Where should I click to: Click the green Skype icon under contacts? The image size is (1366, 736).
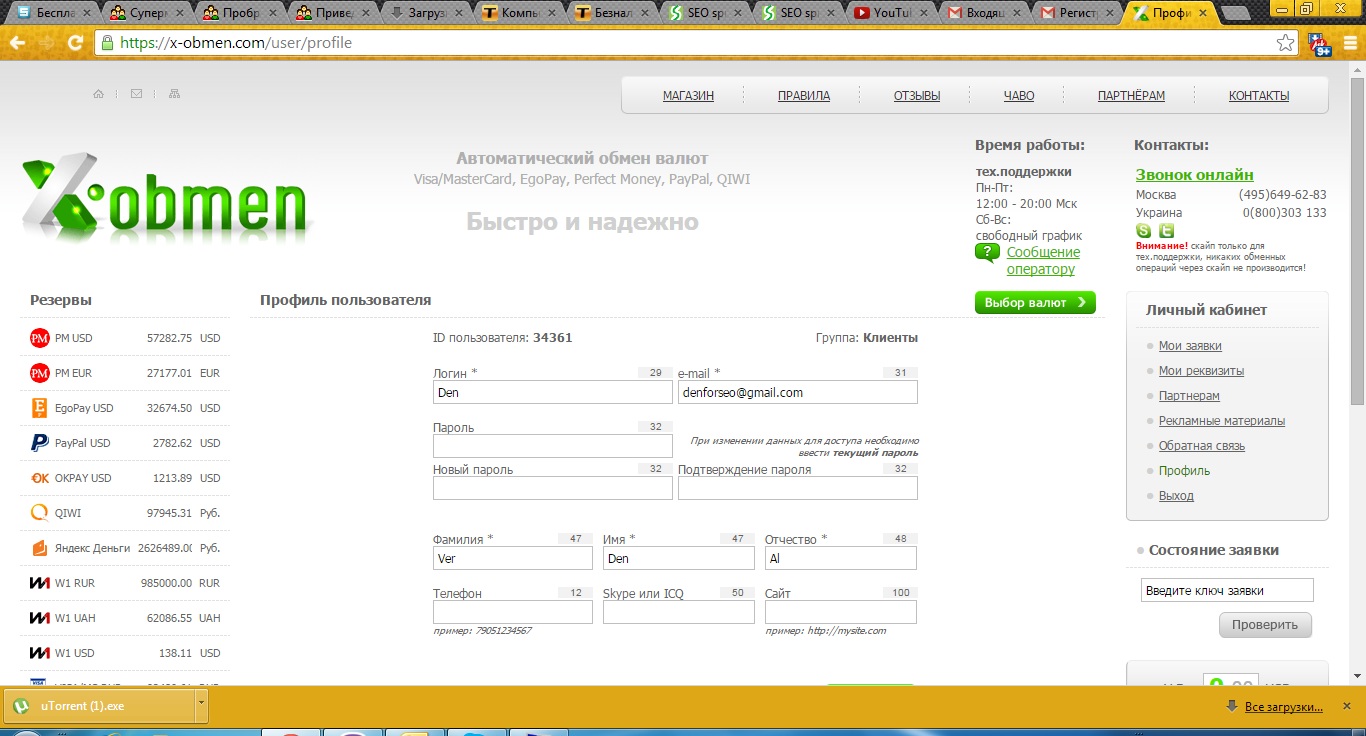(1144, 231)
